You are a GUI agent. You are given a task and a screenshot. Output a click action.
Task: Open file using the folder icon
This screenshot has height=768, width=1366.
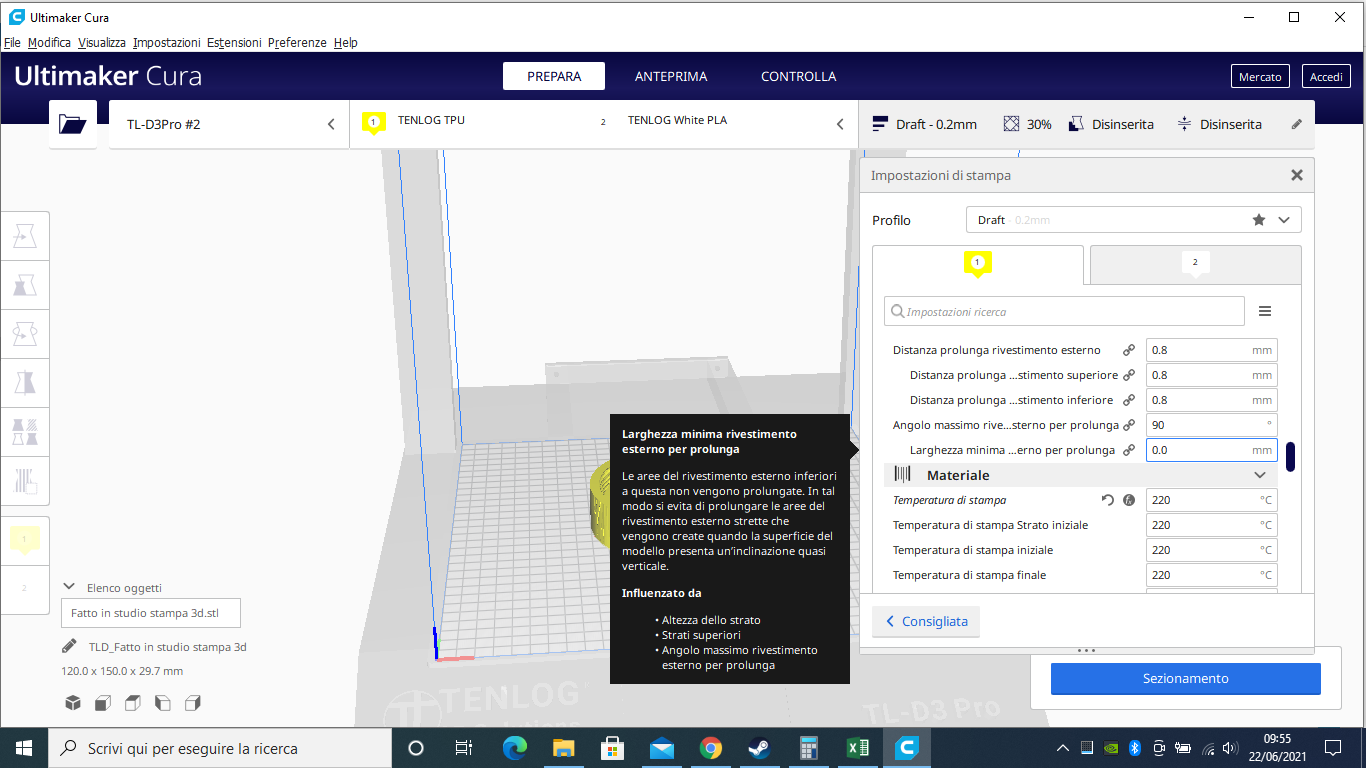tap(73, 124)
